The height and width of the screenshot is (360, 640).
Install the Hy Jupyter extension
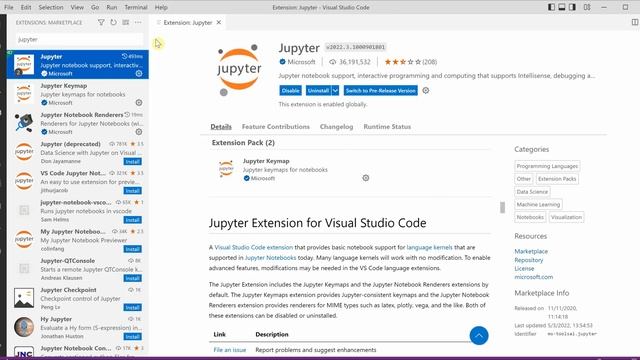[133, 337]
